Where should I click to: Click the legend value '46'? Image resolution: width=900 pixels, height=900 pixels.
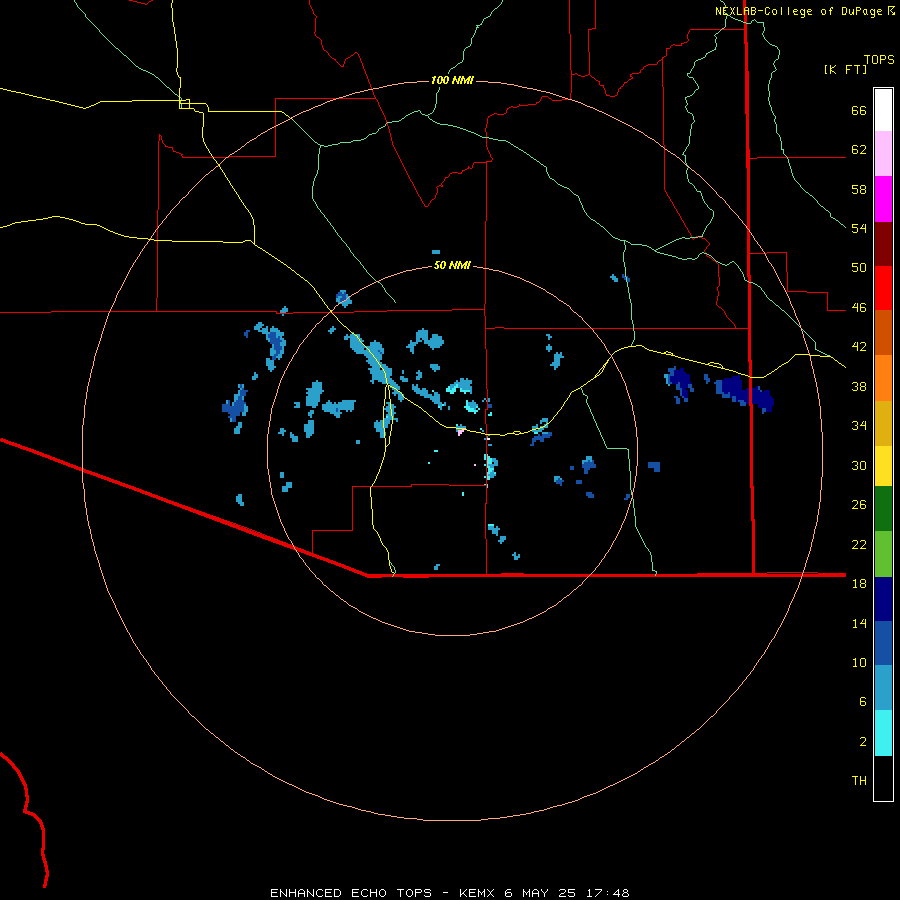pos(859,307)
